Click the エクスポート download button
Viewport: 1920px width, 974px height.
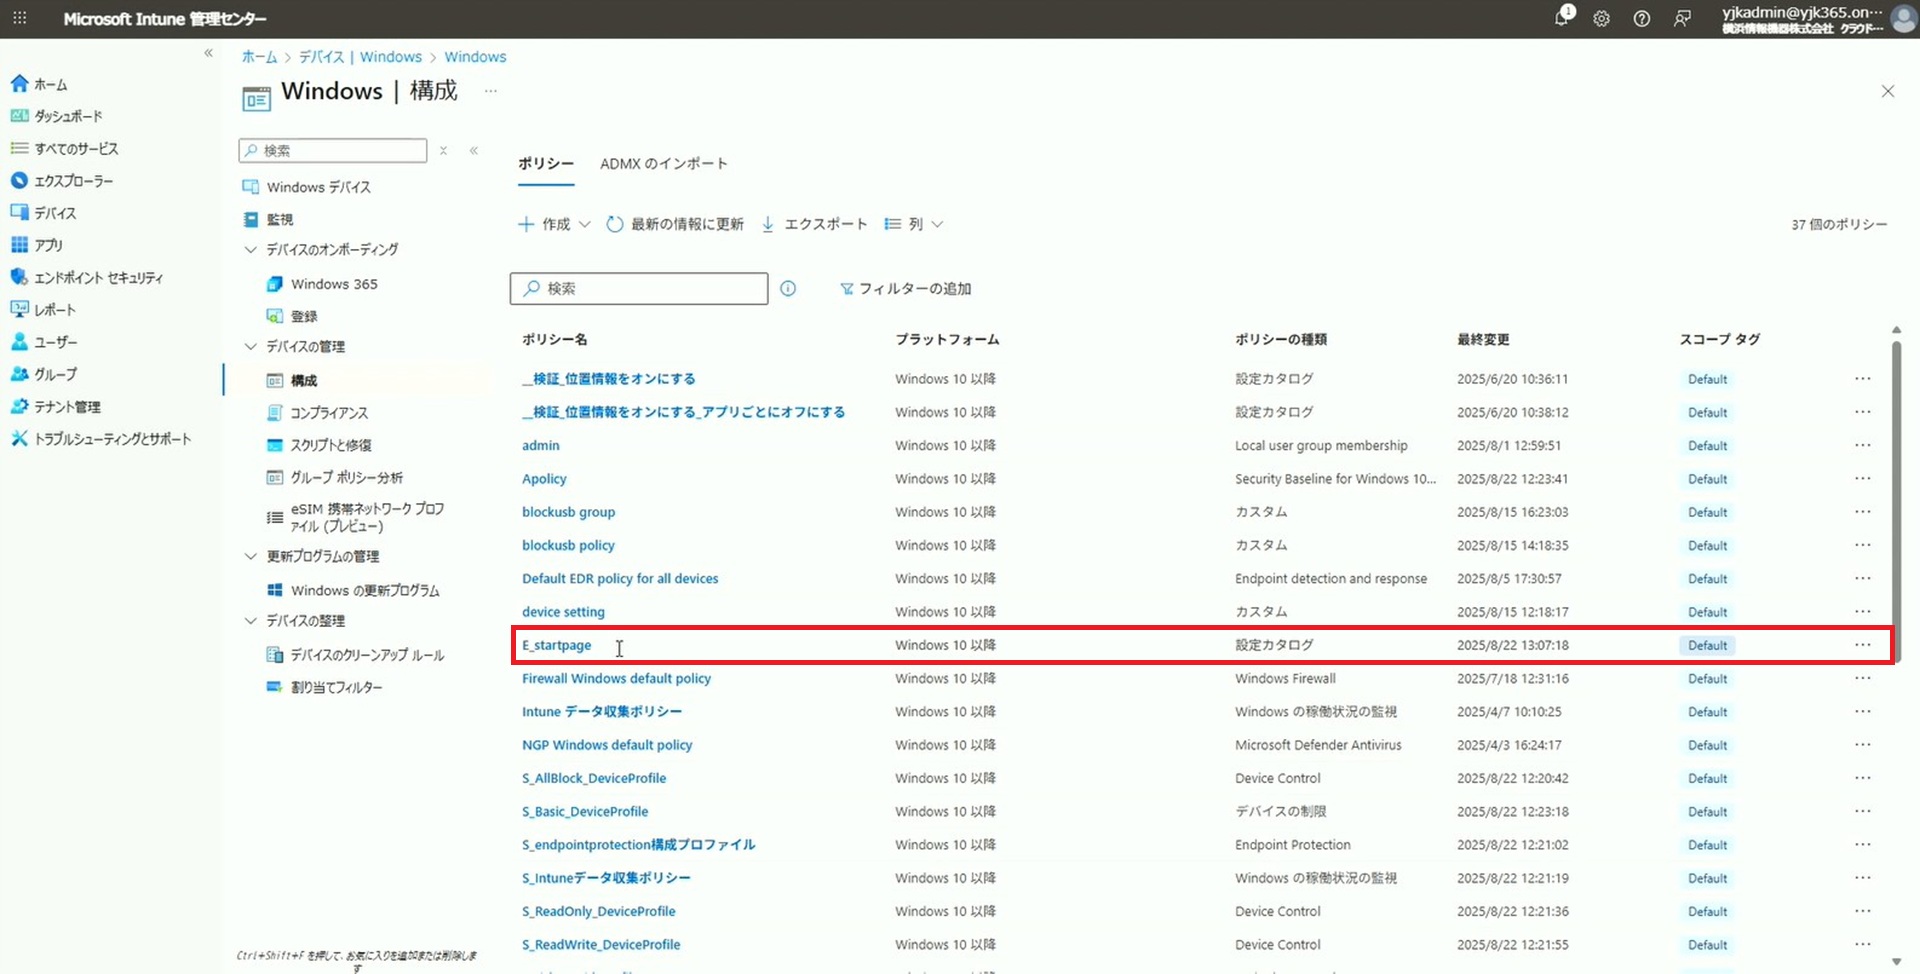814,224
